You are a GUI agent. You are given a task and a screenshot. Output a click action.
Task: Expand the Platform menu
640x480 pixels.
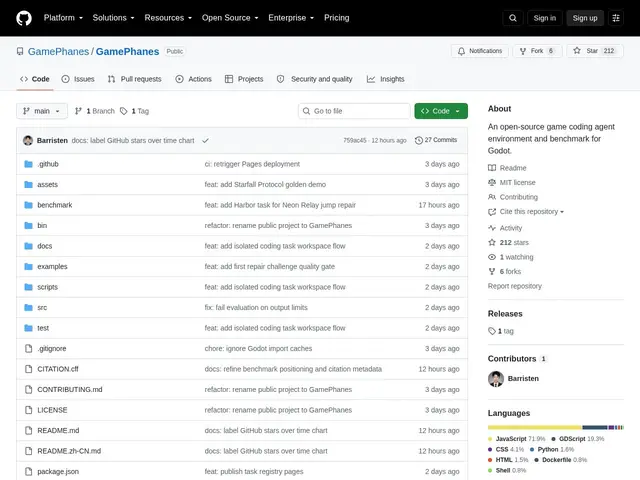63,18
